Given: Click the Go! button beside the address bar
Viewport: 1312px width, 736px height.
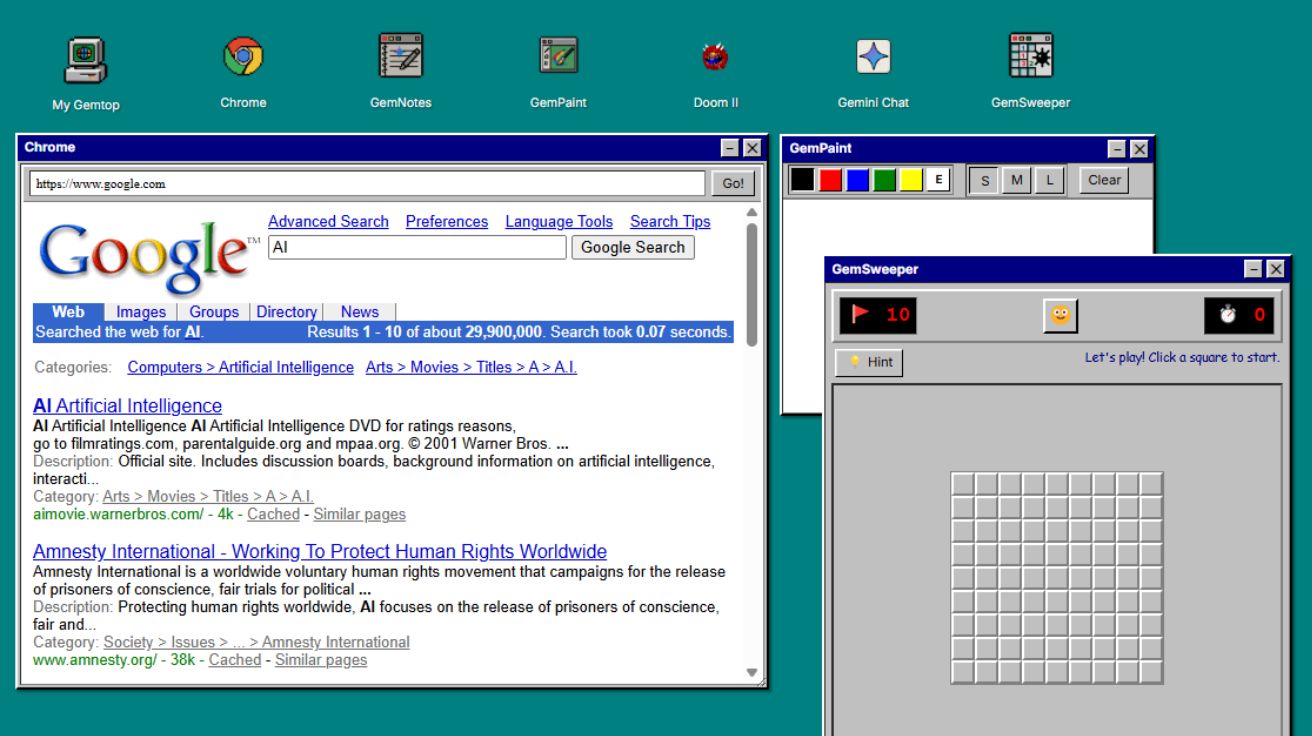Looking at the screenshot, I should pos(733,184).
